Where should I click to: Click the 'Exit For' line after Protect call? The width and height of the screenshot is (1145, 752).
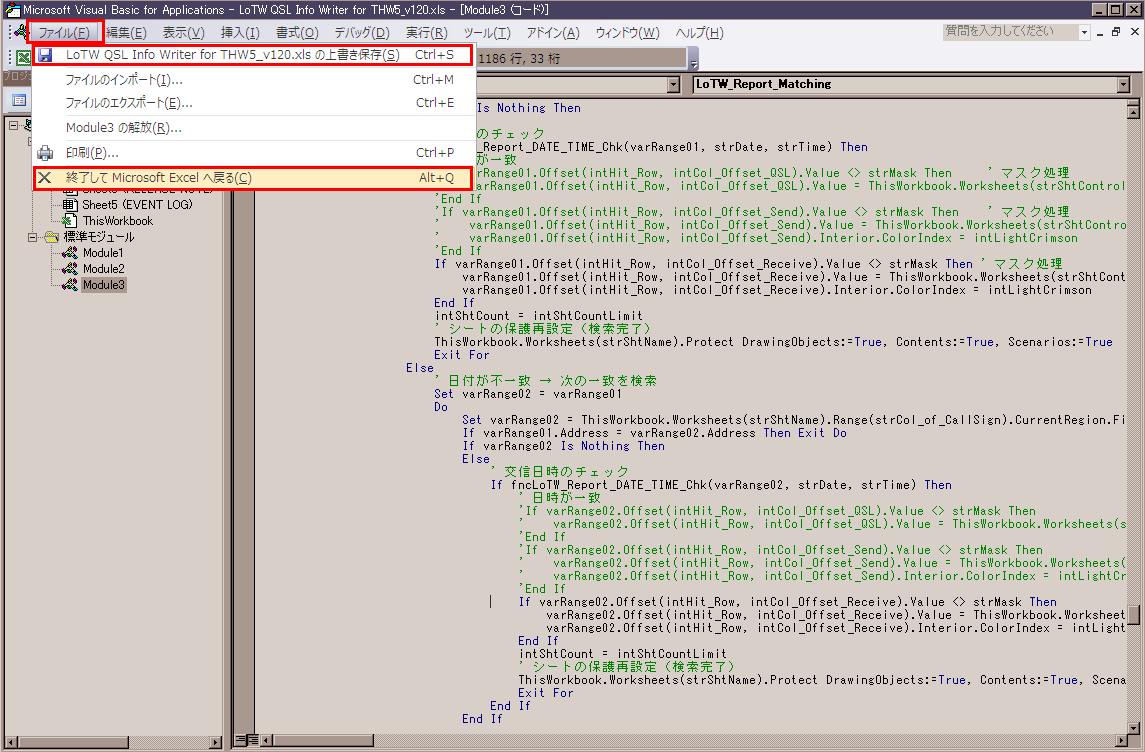click(462, 355)
